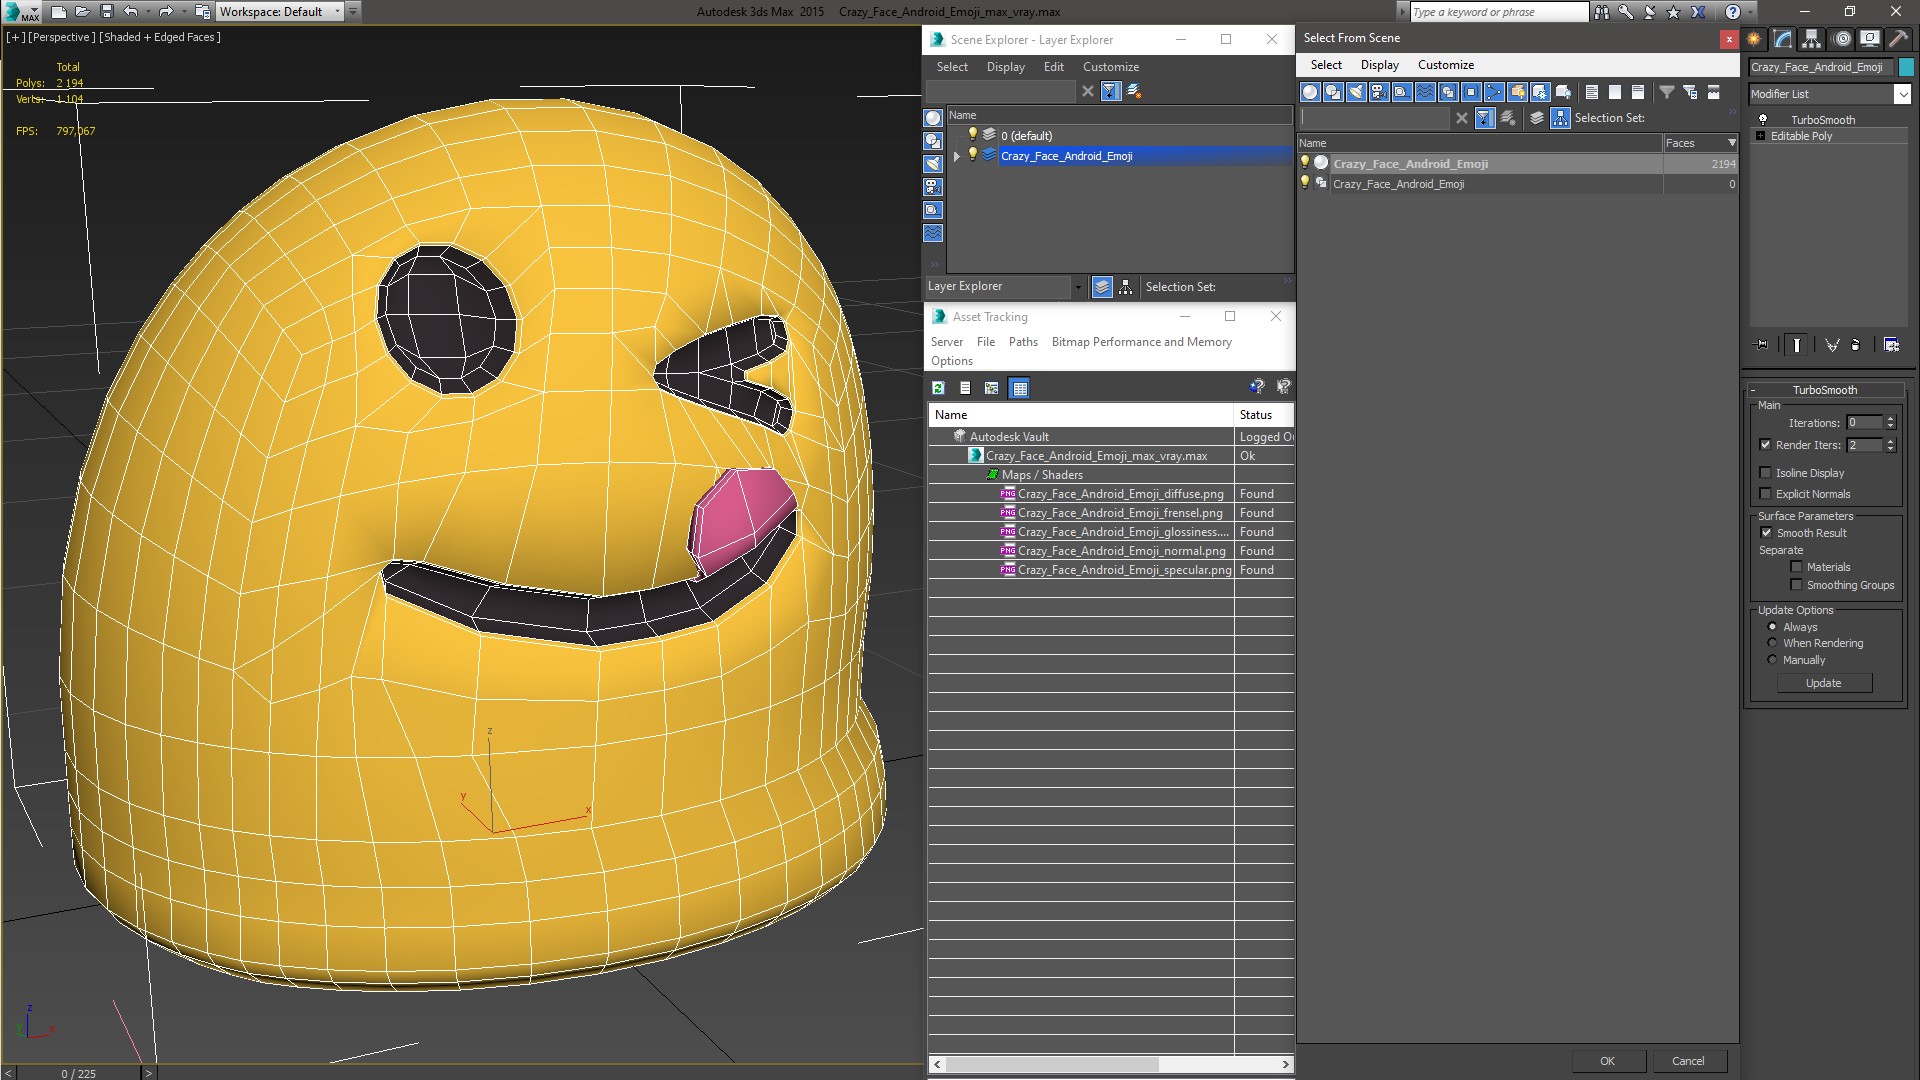The image size is (1920, 1080).
Task: Toggle Display Space Warps in Select From Scene
Action: pyautogui.click(x=1425, y=92)
